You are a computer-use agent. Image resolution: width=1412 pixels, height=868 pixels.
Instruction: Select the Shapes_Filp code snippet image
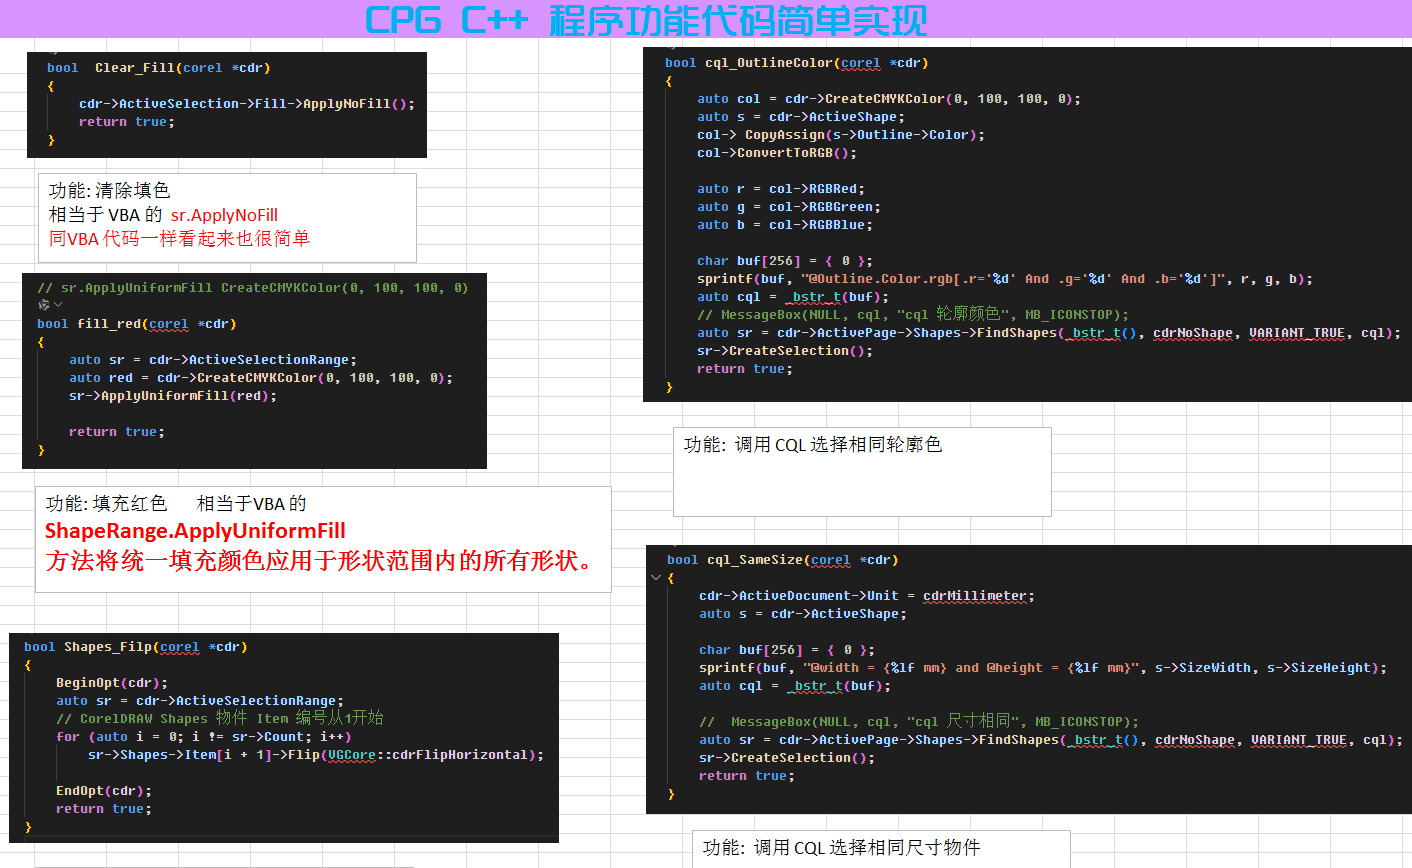(284, 738)
